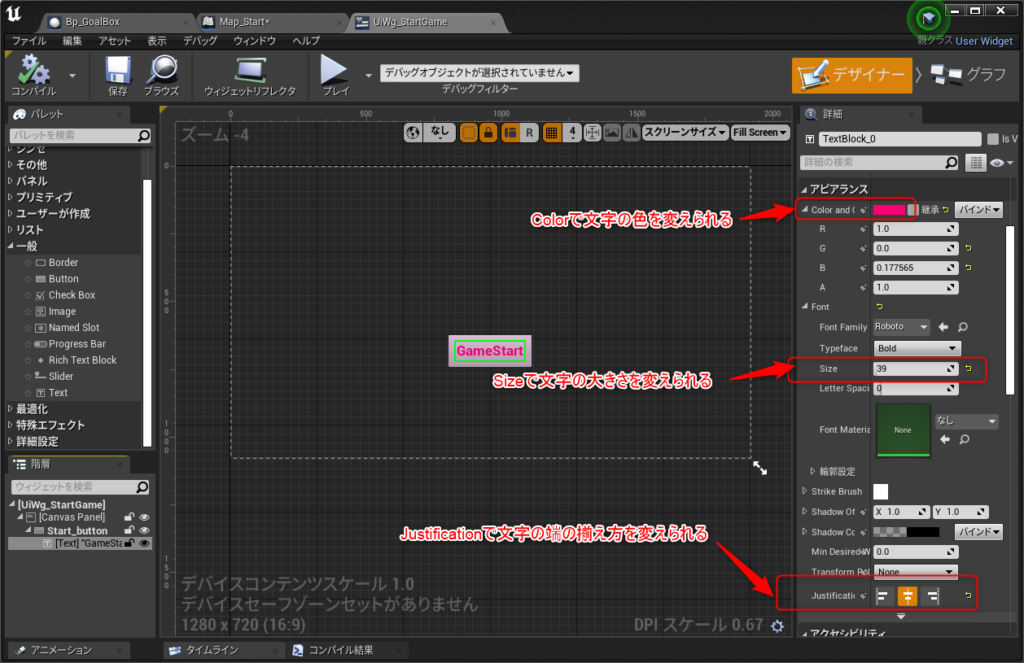Open the Widget Reflector (ウィジェットリフレクタ) tool
Screen dimensions: 1024x663
coord(249,70)
